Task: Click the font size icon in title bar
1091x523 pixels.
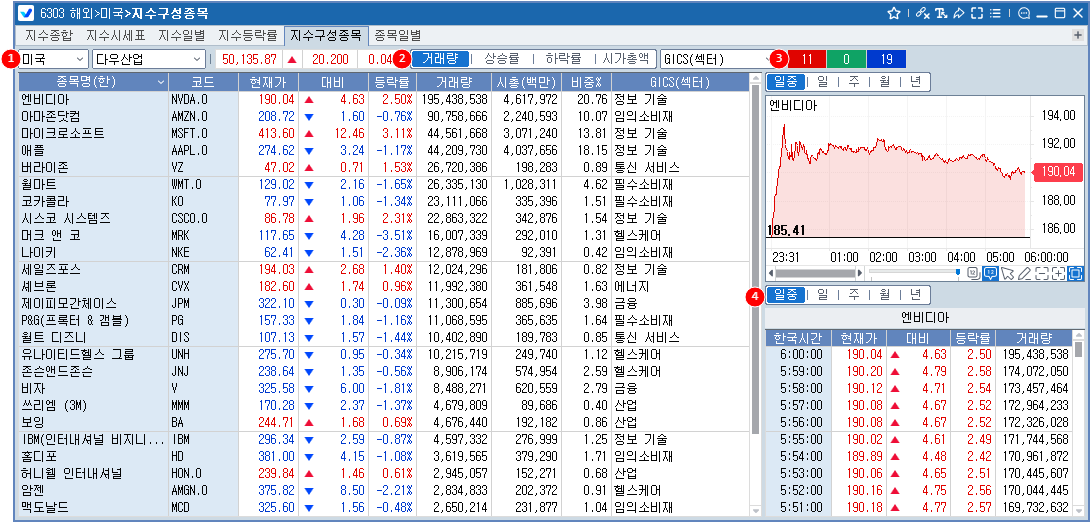Action: click(x=941, y=13)
